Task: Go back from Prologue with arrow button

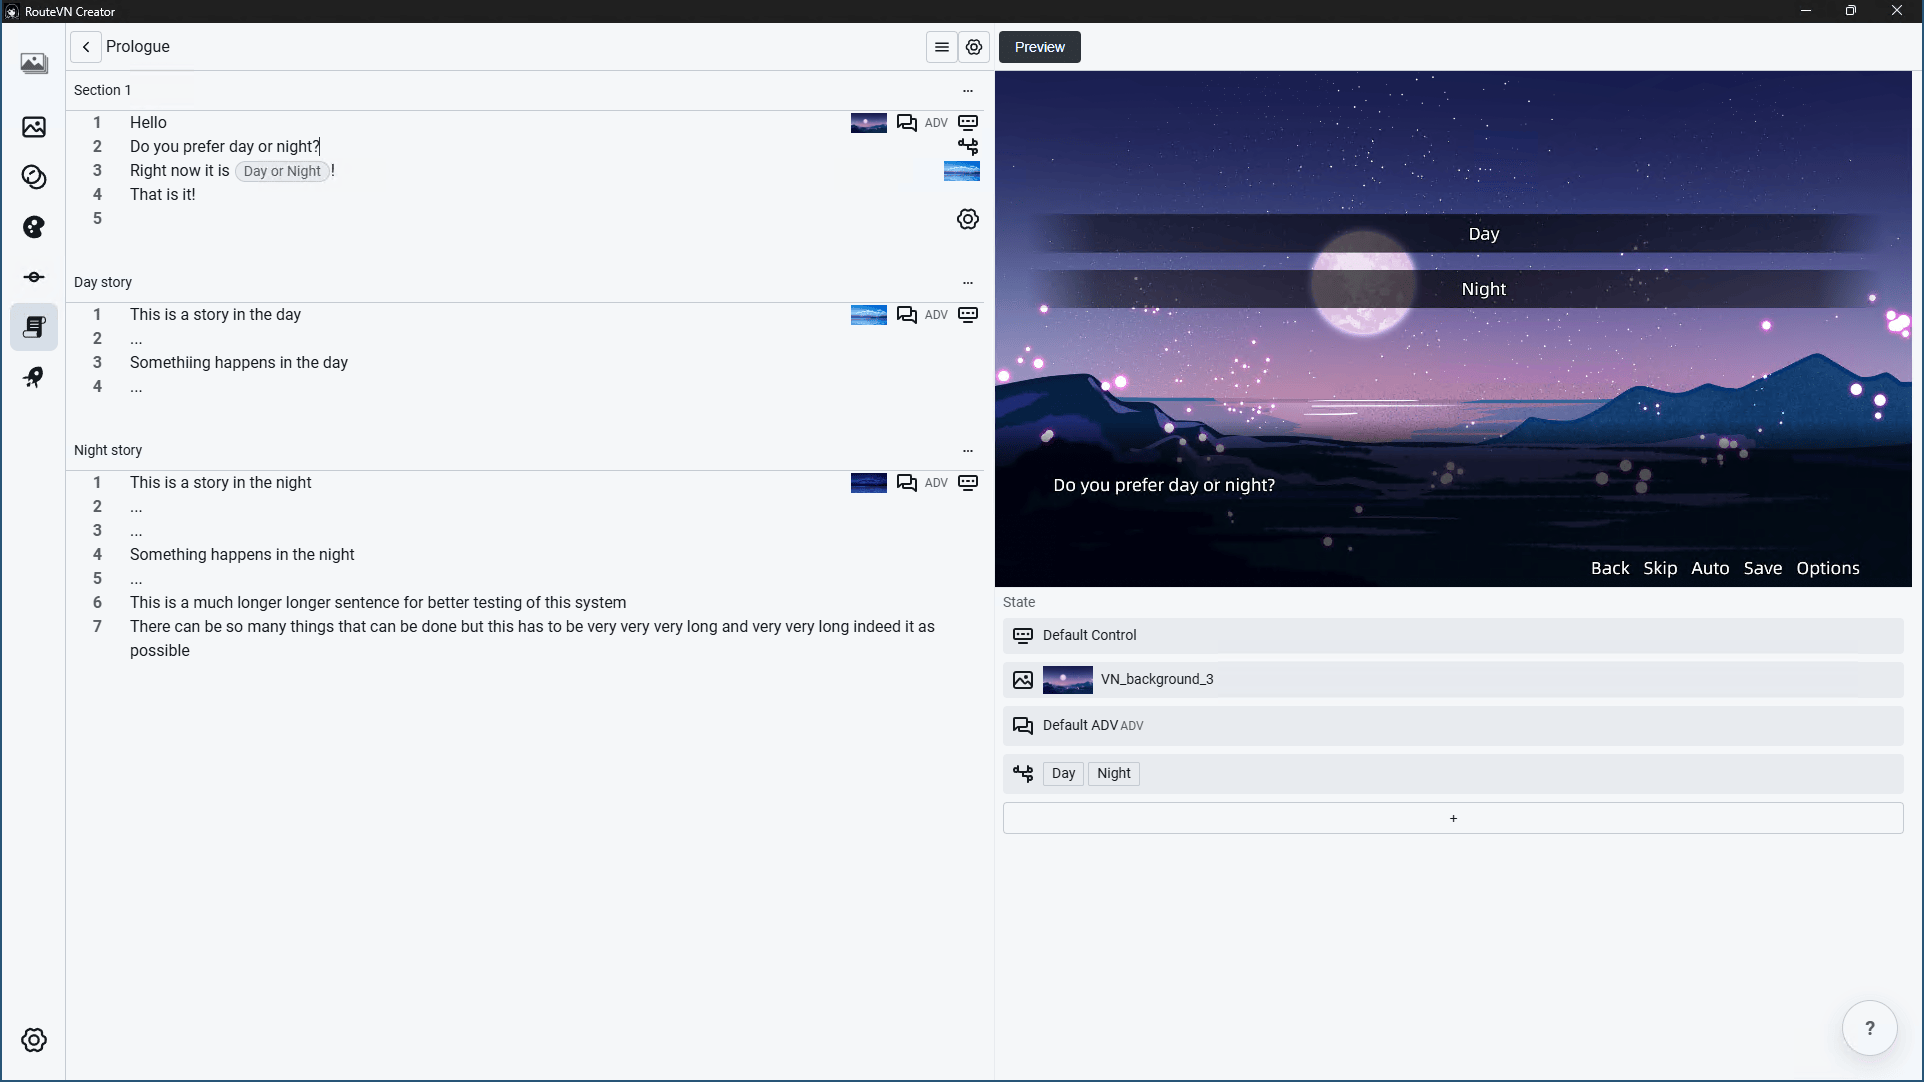Action: 86,47
